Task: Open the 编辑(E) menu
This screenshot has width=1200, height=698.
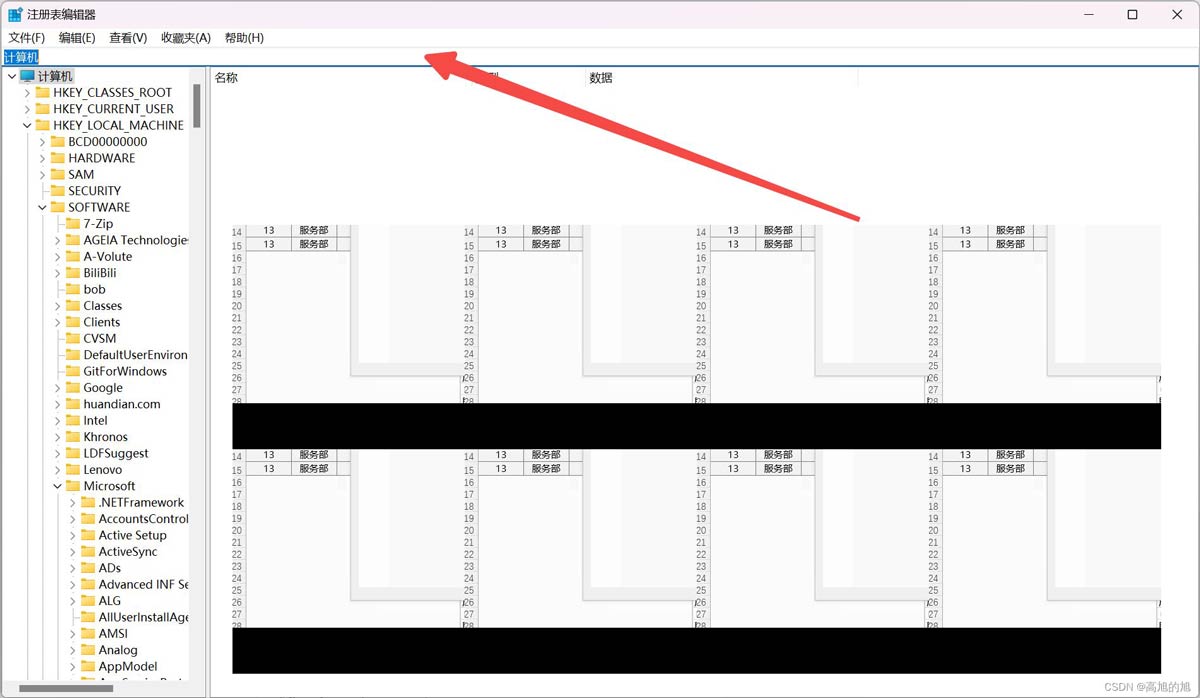Action: pos(77,38)
